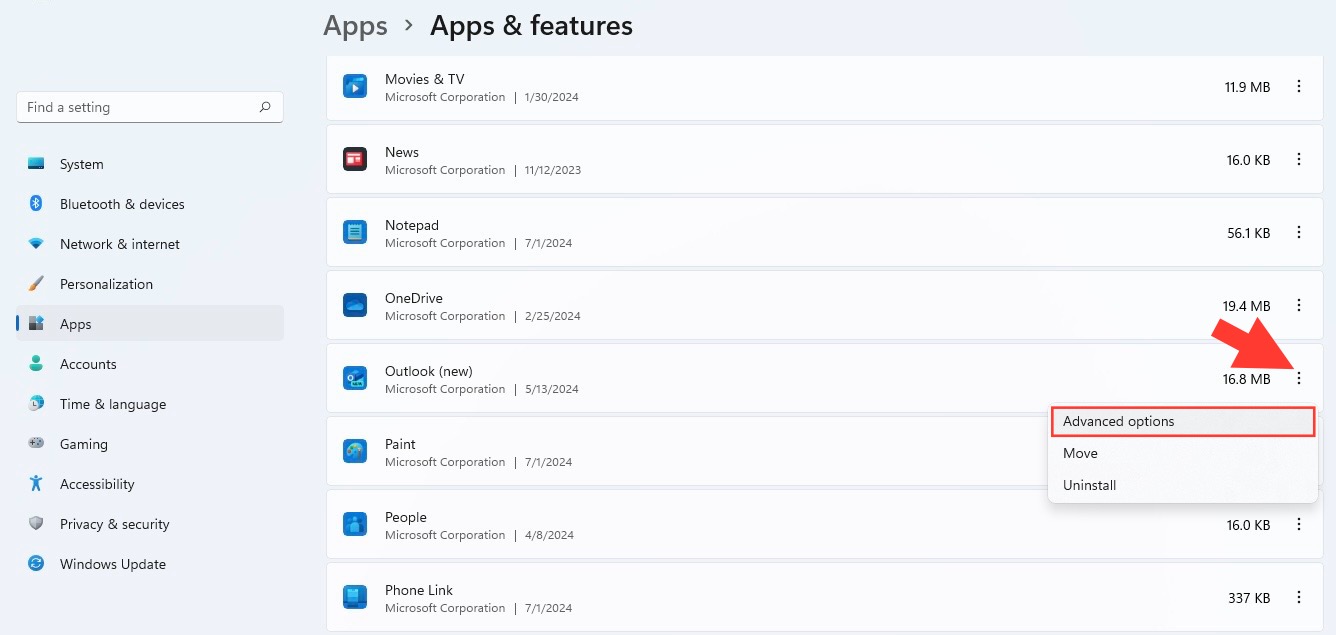Image resolution: width=1336 pixels, height=635 pixels.
Task: Open Network & internet settings
Action: click(150, 244)
